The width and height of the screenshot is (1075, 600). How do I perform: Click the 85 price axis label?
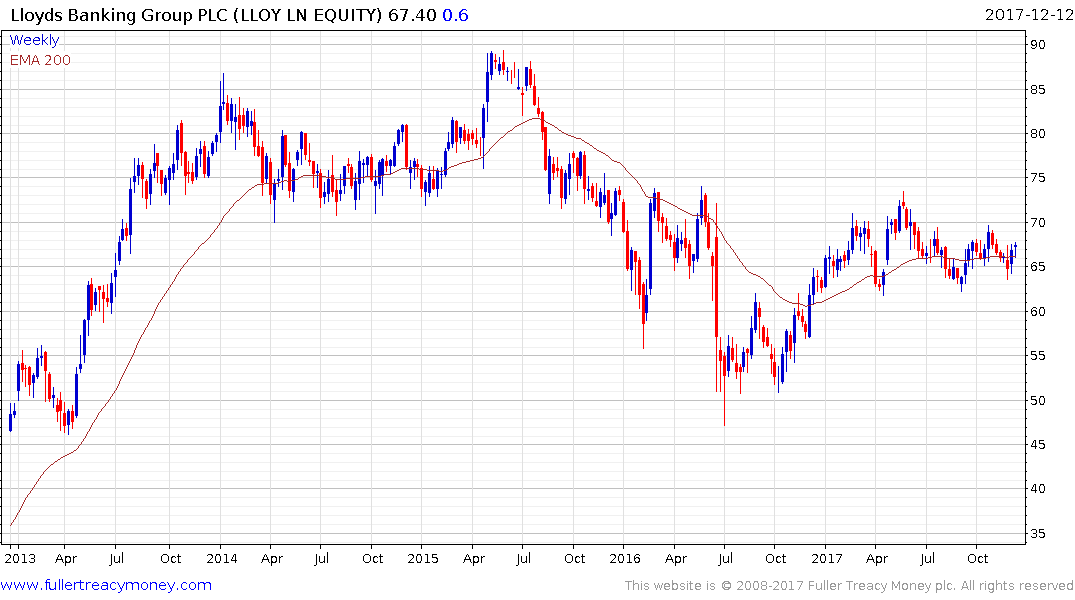pyautogui.click(x=1037, y=89)
